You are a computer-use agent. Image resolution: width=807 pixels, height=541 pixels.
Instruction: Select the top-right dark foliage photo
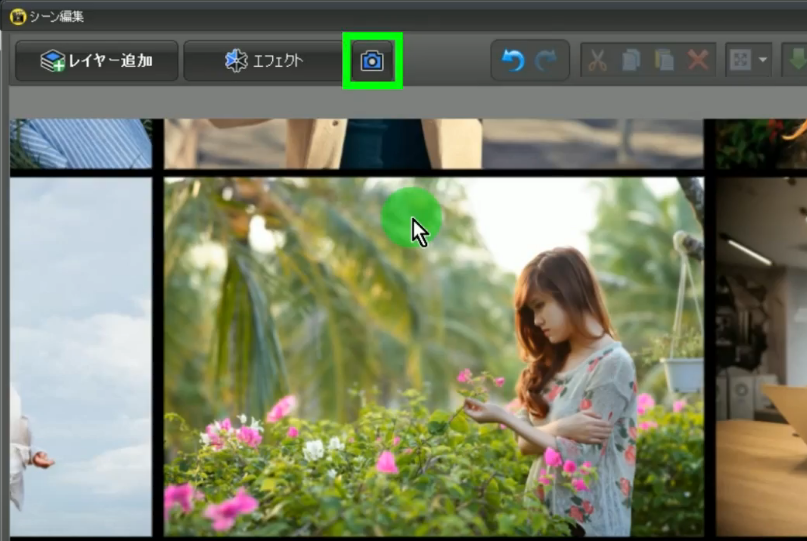[x=761, y=143]
